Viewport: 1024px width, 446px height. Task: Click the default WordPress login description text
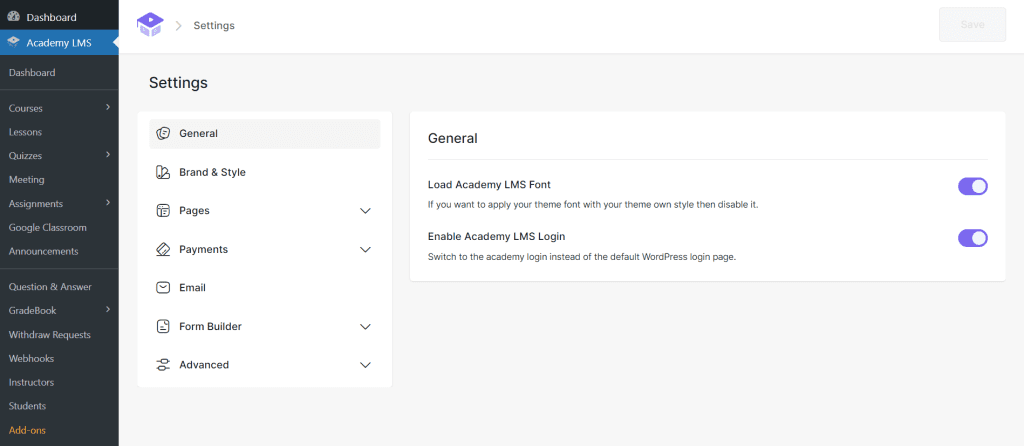(x=582, y=257)
